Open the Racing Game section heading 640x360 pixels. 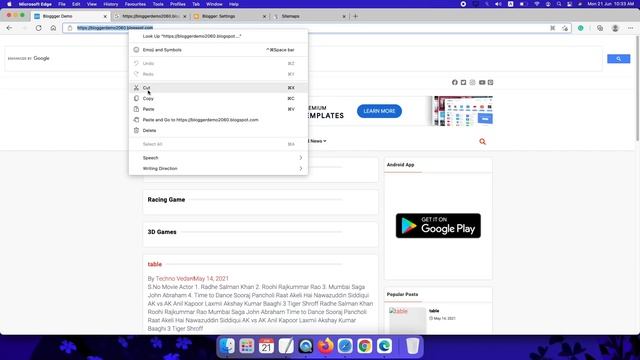[166, 200]
